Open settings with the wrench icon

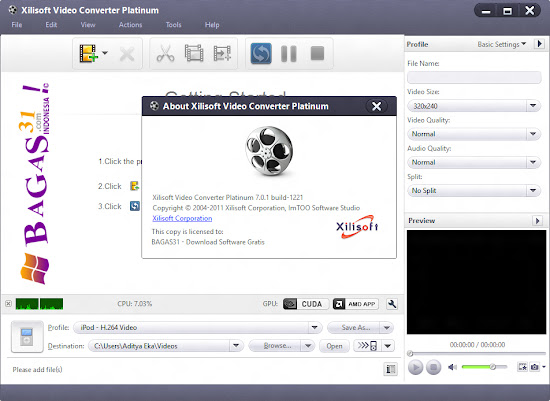[392, 304]
